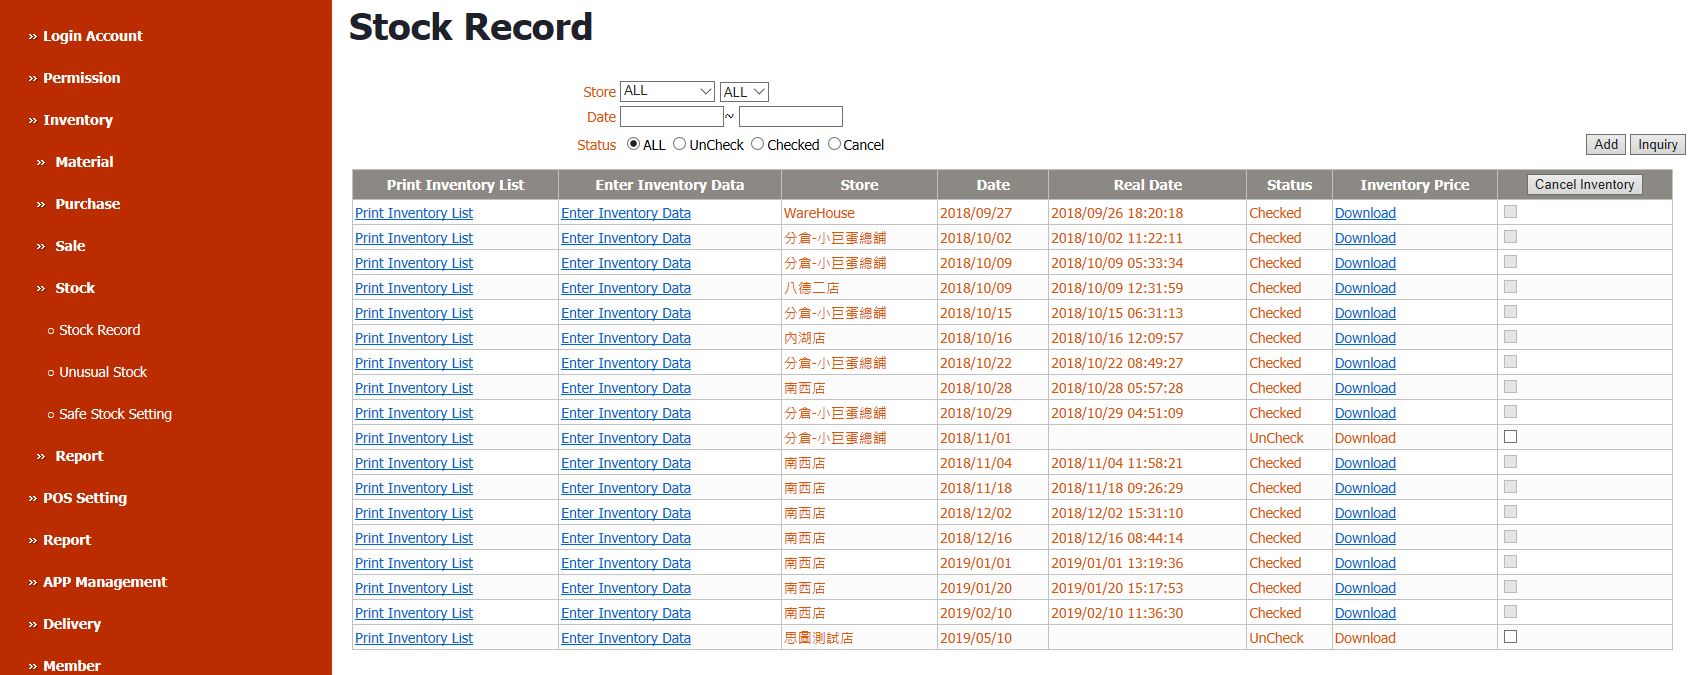Download inventory price for 2019/01/20
This screenshot has width=1695, height=675.
(x=1365, y=588)
